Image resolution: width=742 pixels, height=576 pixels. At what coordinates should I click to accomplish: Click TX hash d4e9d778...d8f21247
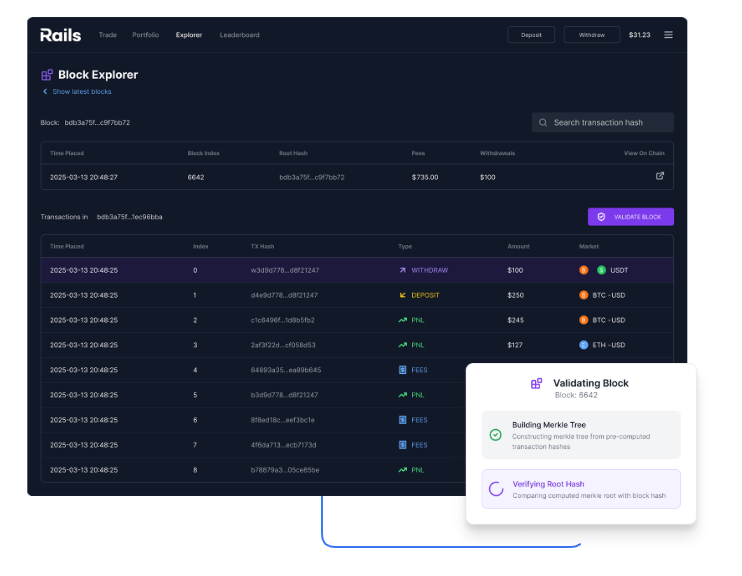284,295
